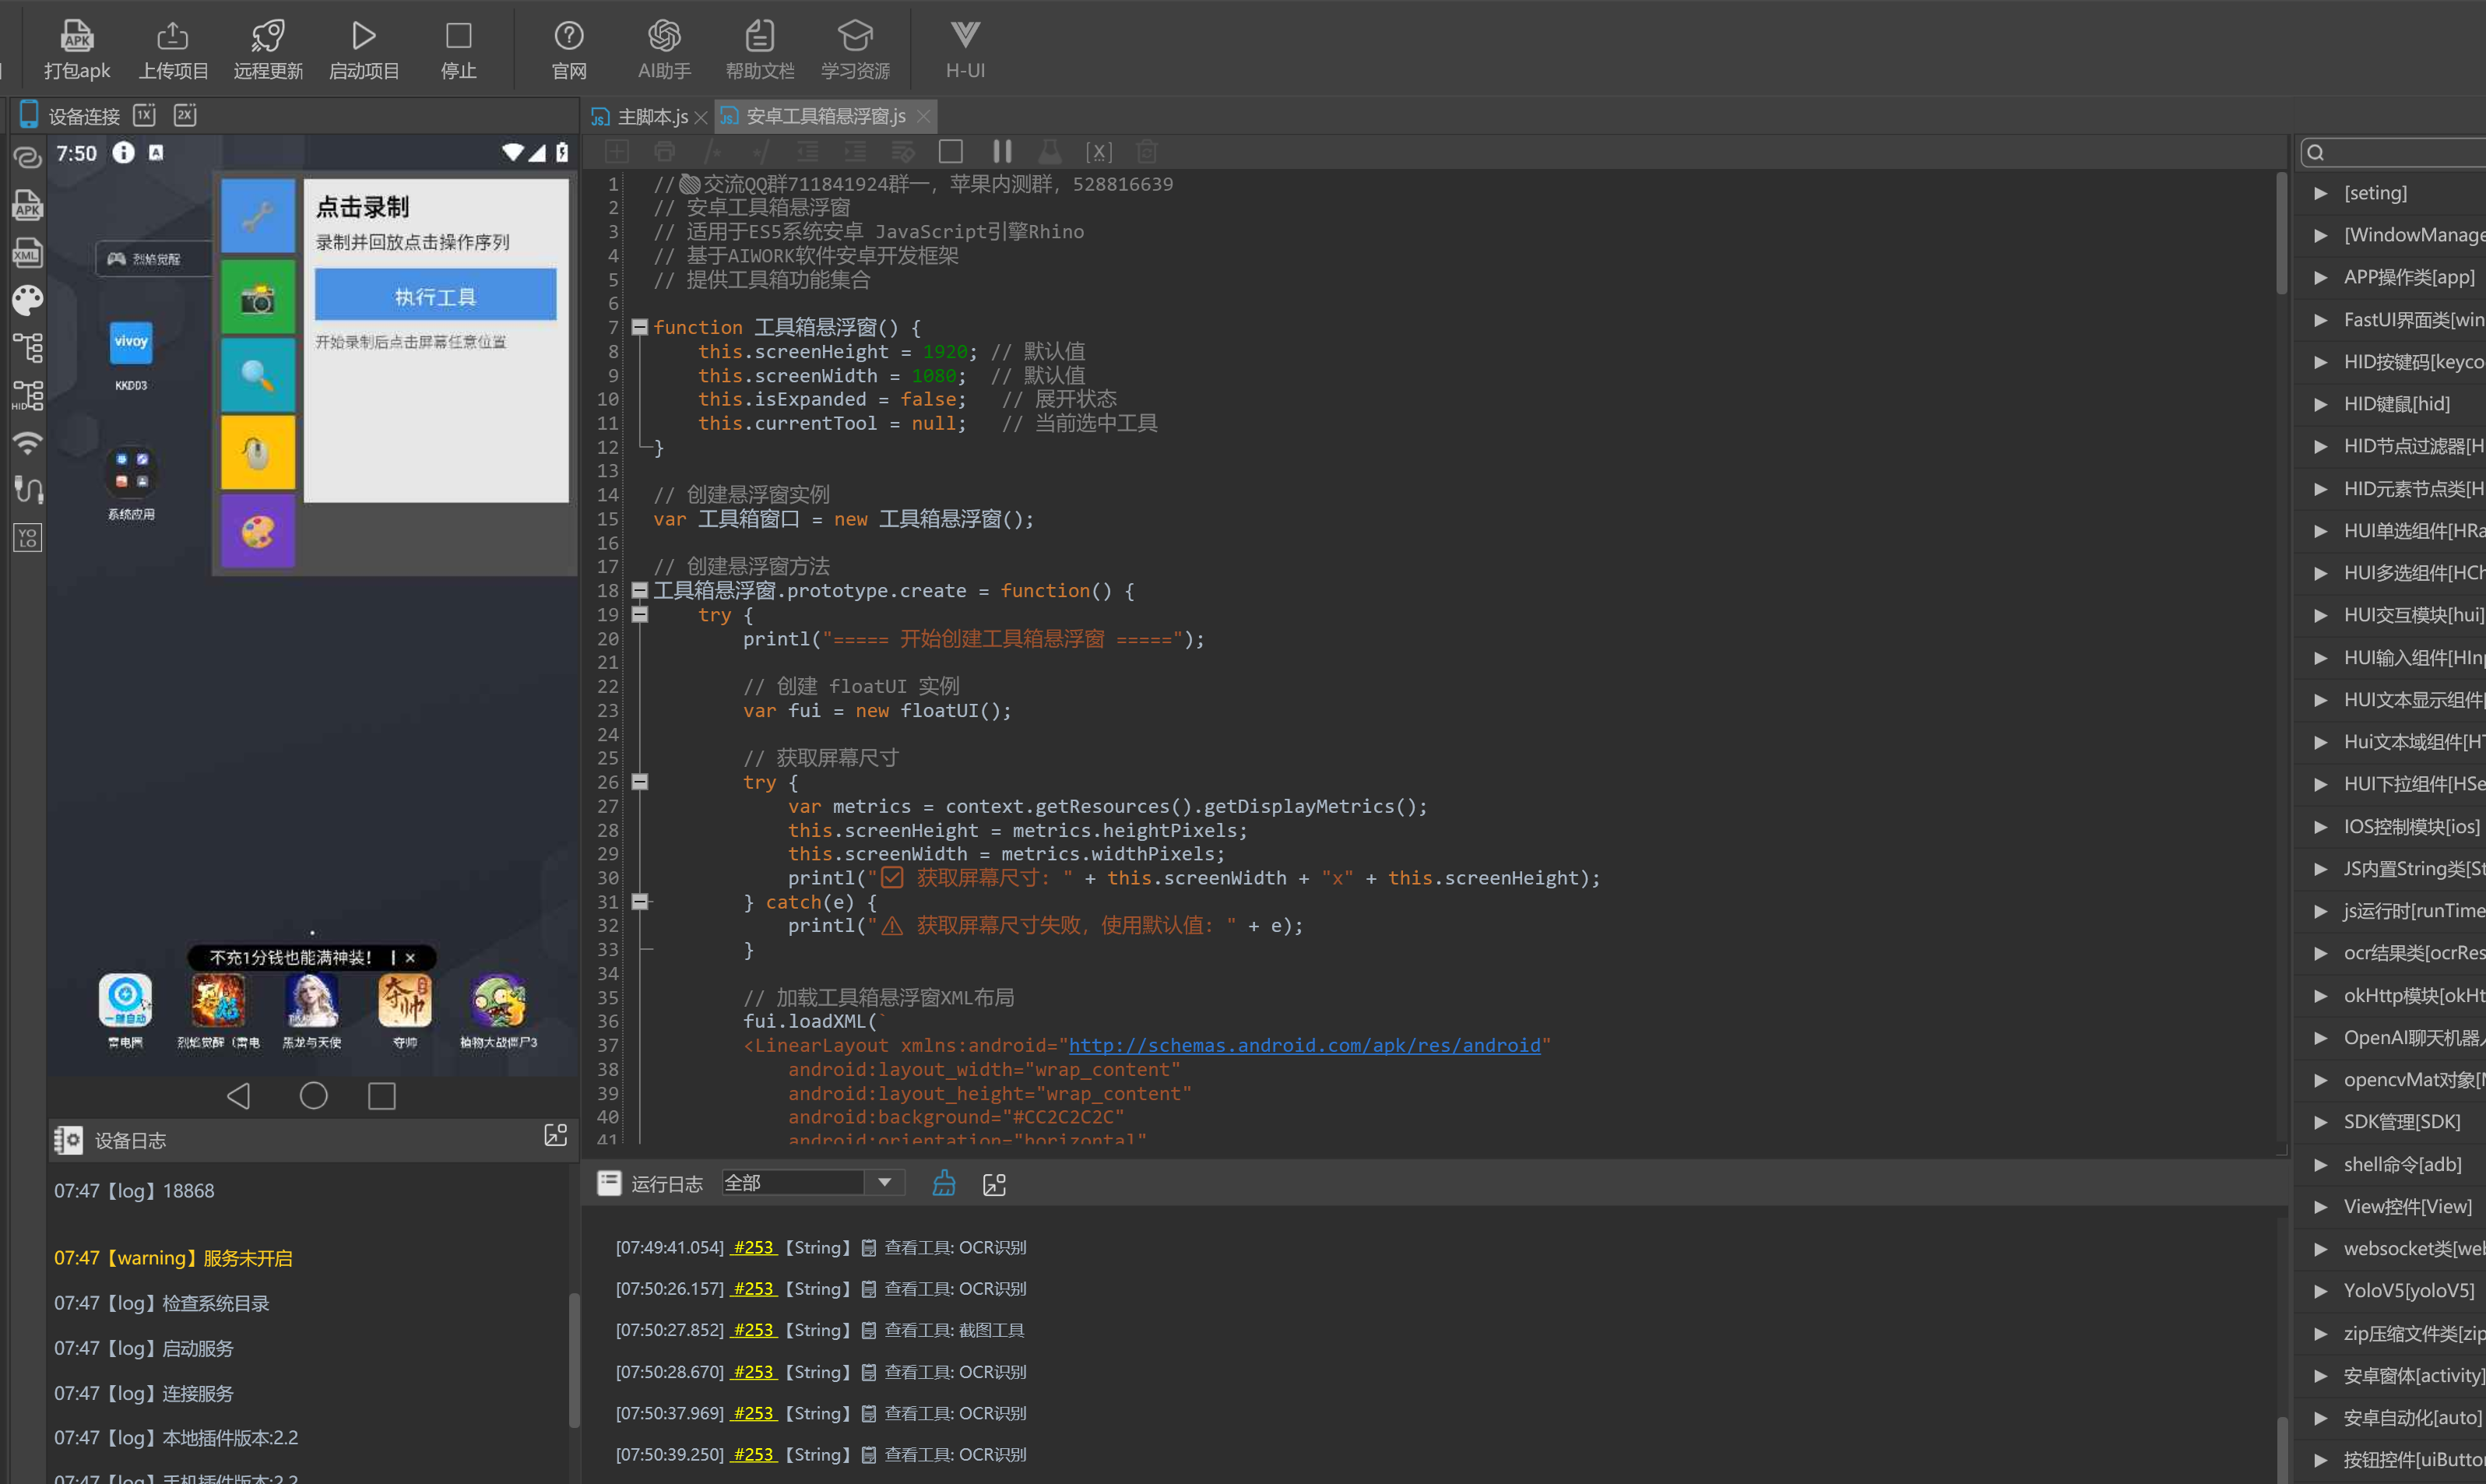
Task: Open the H-UI designer icon
Action: point(964,37)
